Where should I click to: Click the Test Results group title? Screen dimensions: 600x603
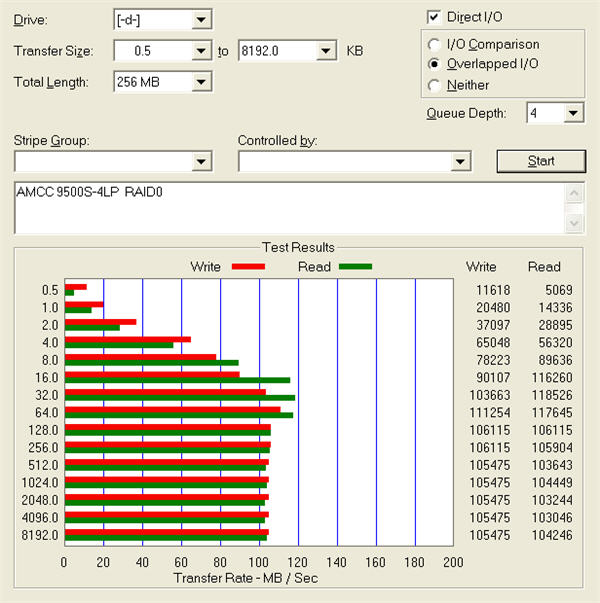[x=298, y=247]
